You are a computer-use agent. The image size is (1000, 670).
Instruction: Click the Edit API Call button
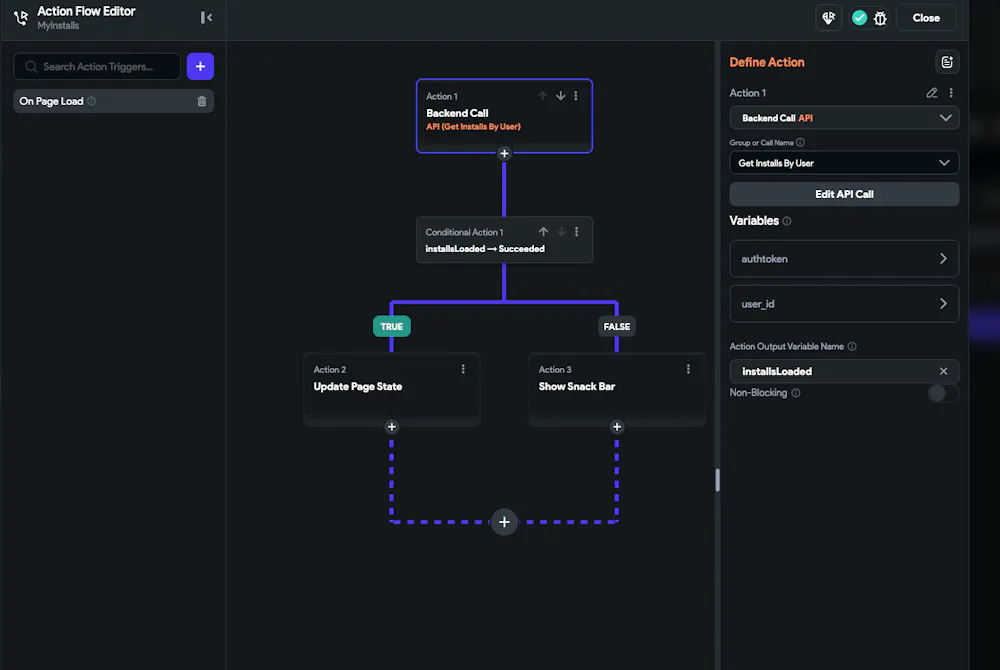tap(844, 194)
